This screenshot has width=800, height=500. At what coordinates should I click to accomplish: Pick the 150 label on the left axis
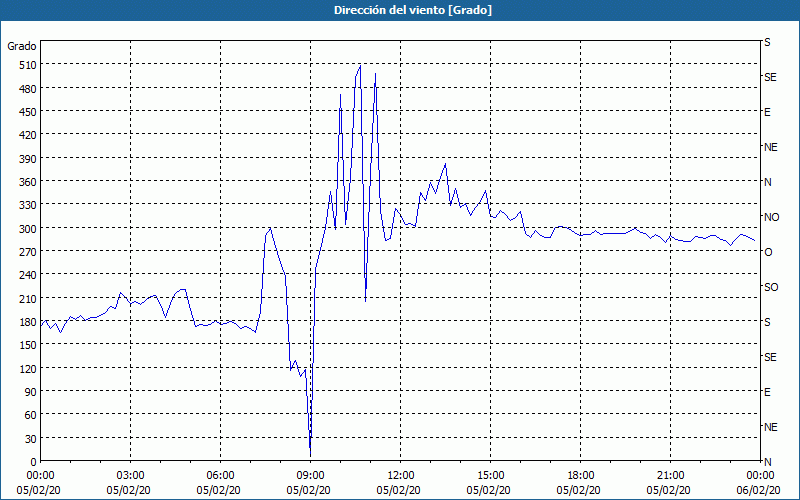28,345
